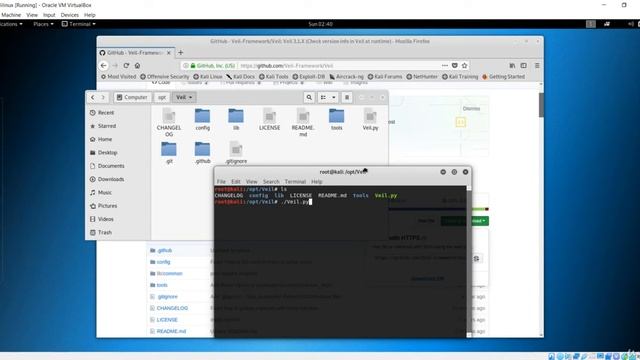Select Computer path button in file manager
This screenshot has height=360, width=640.
[132, 97]
